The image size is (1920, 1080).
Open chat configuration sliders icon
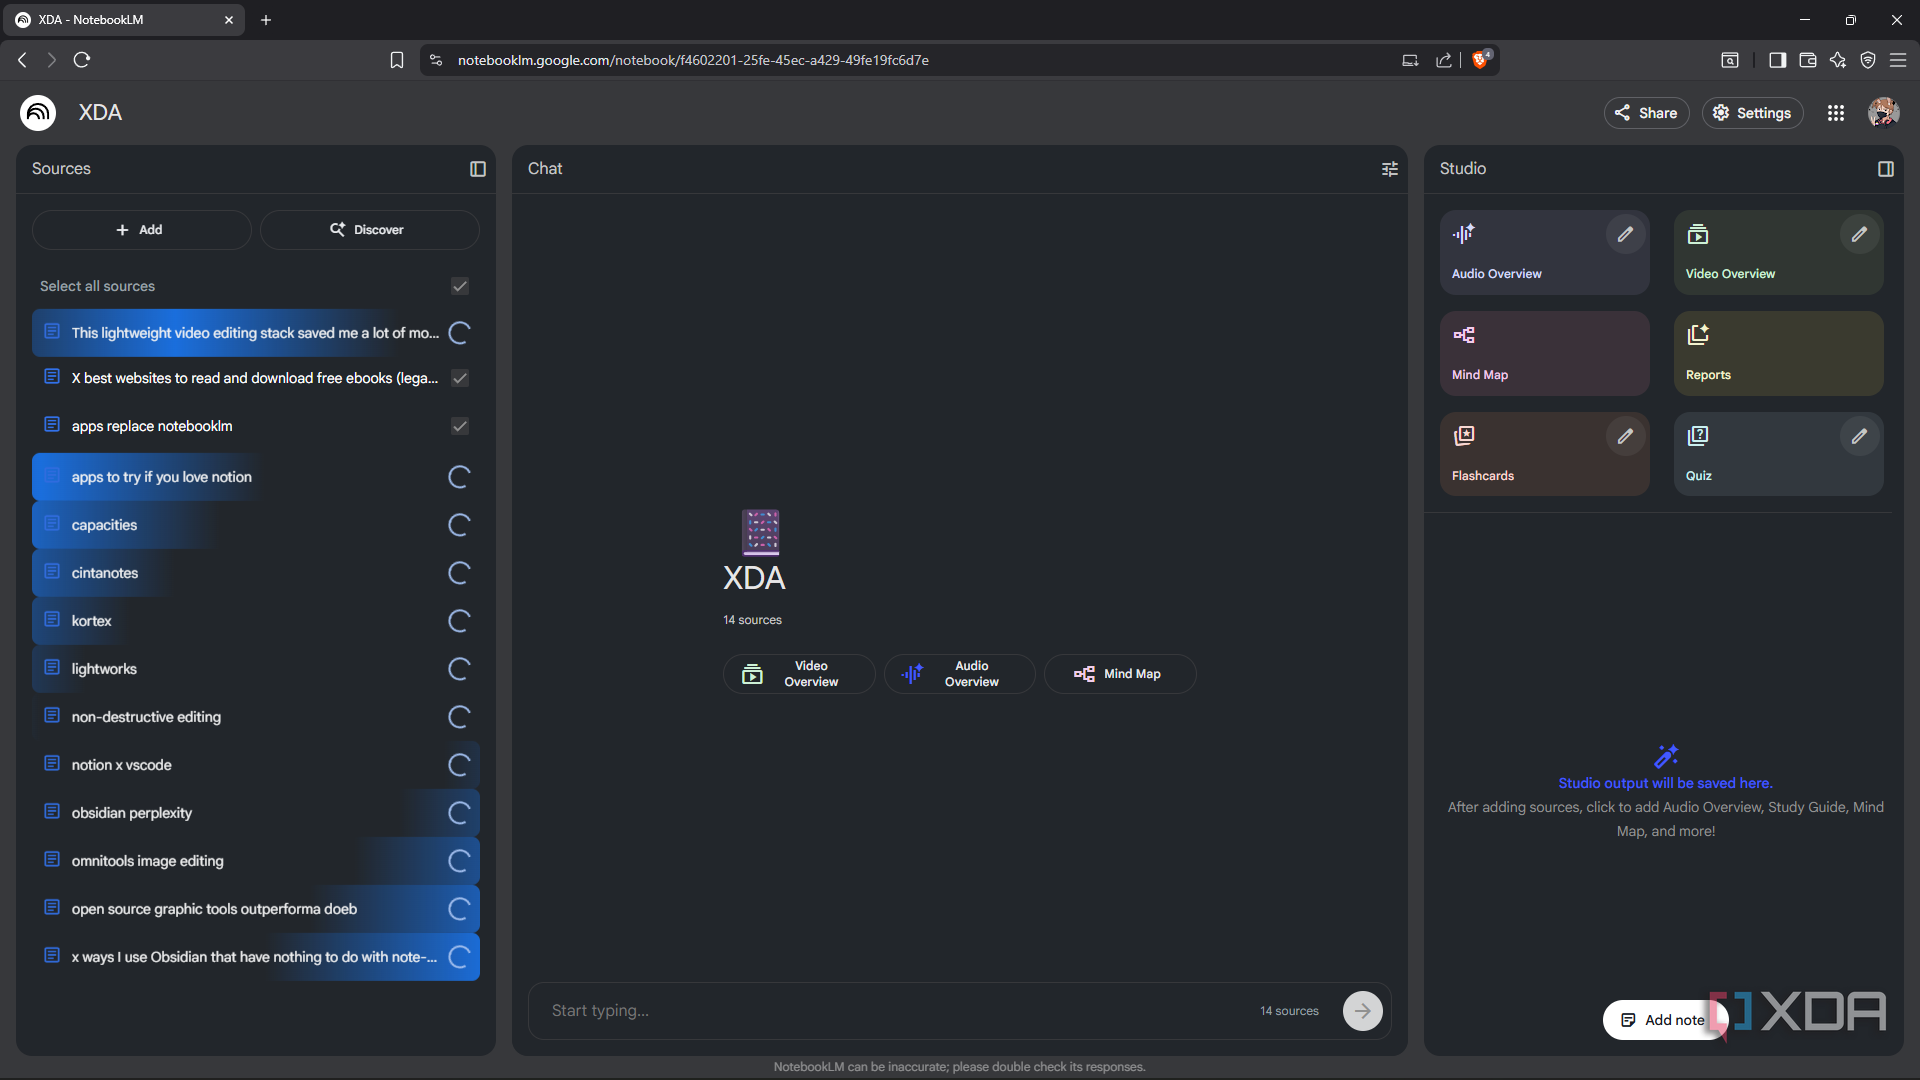tap(1390, 169)
